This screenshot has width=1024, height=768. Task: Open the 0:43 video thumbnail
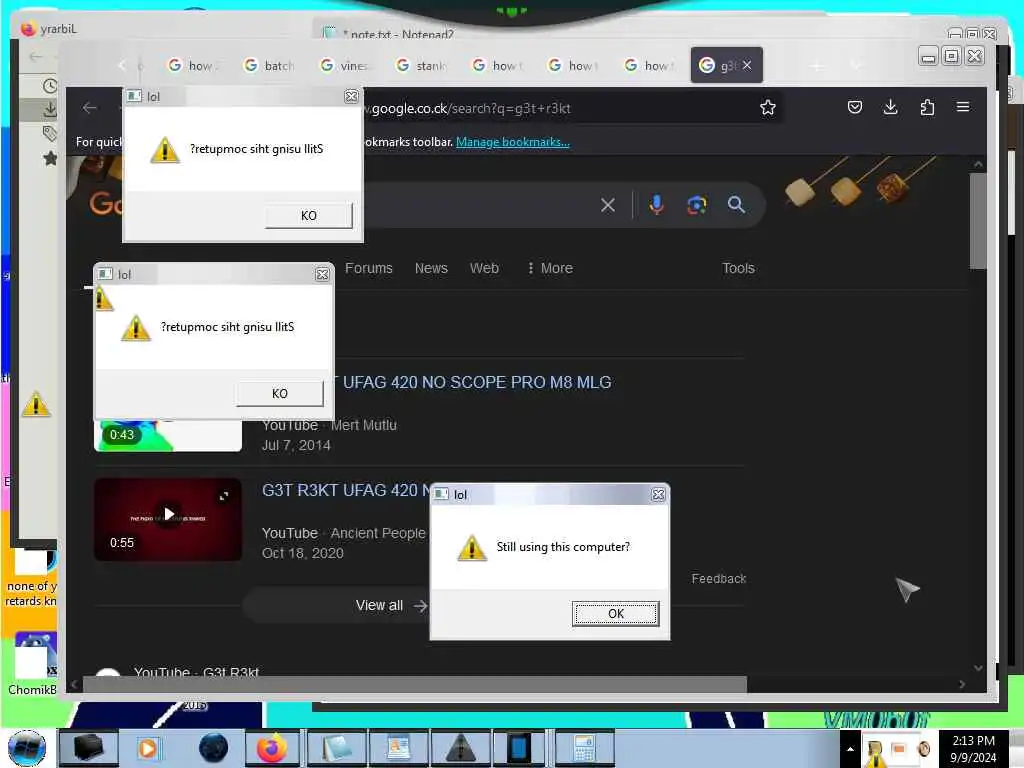point(168,436)
